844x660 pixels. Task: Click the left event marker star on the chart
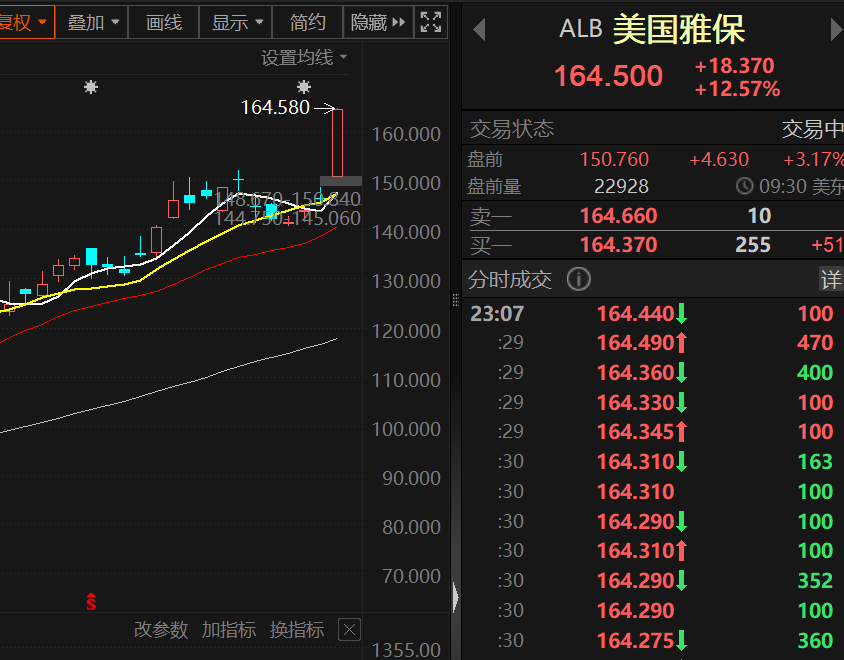click(91, 87)
